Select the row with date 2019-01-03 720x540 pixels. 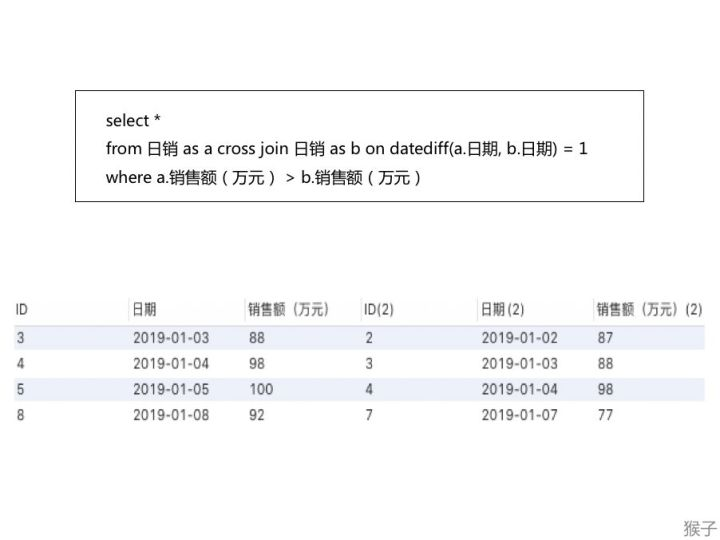click(x=359, y=338)
